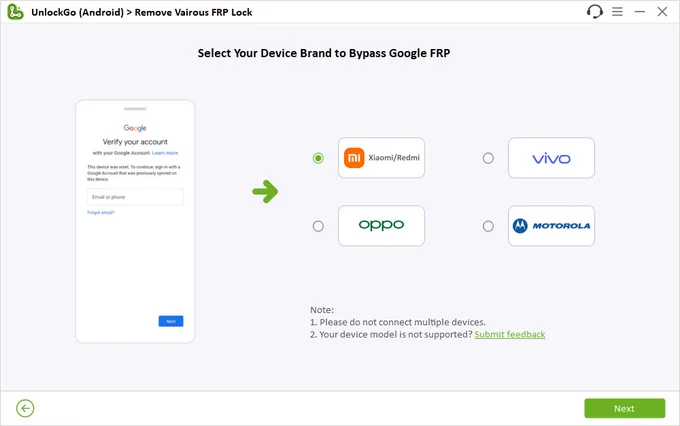Open the hamburger menu in title bar
The height and width of the screenshot is (426, 680).
pyautogui.click(x=617, y=12)
